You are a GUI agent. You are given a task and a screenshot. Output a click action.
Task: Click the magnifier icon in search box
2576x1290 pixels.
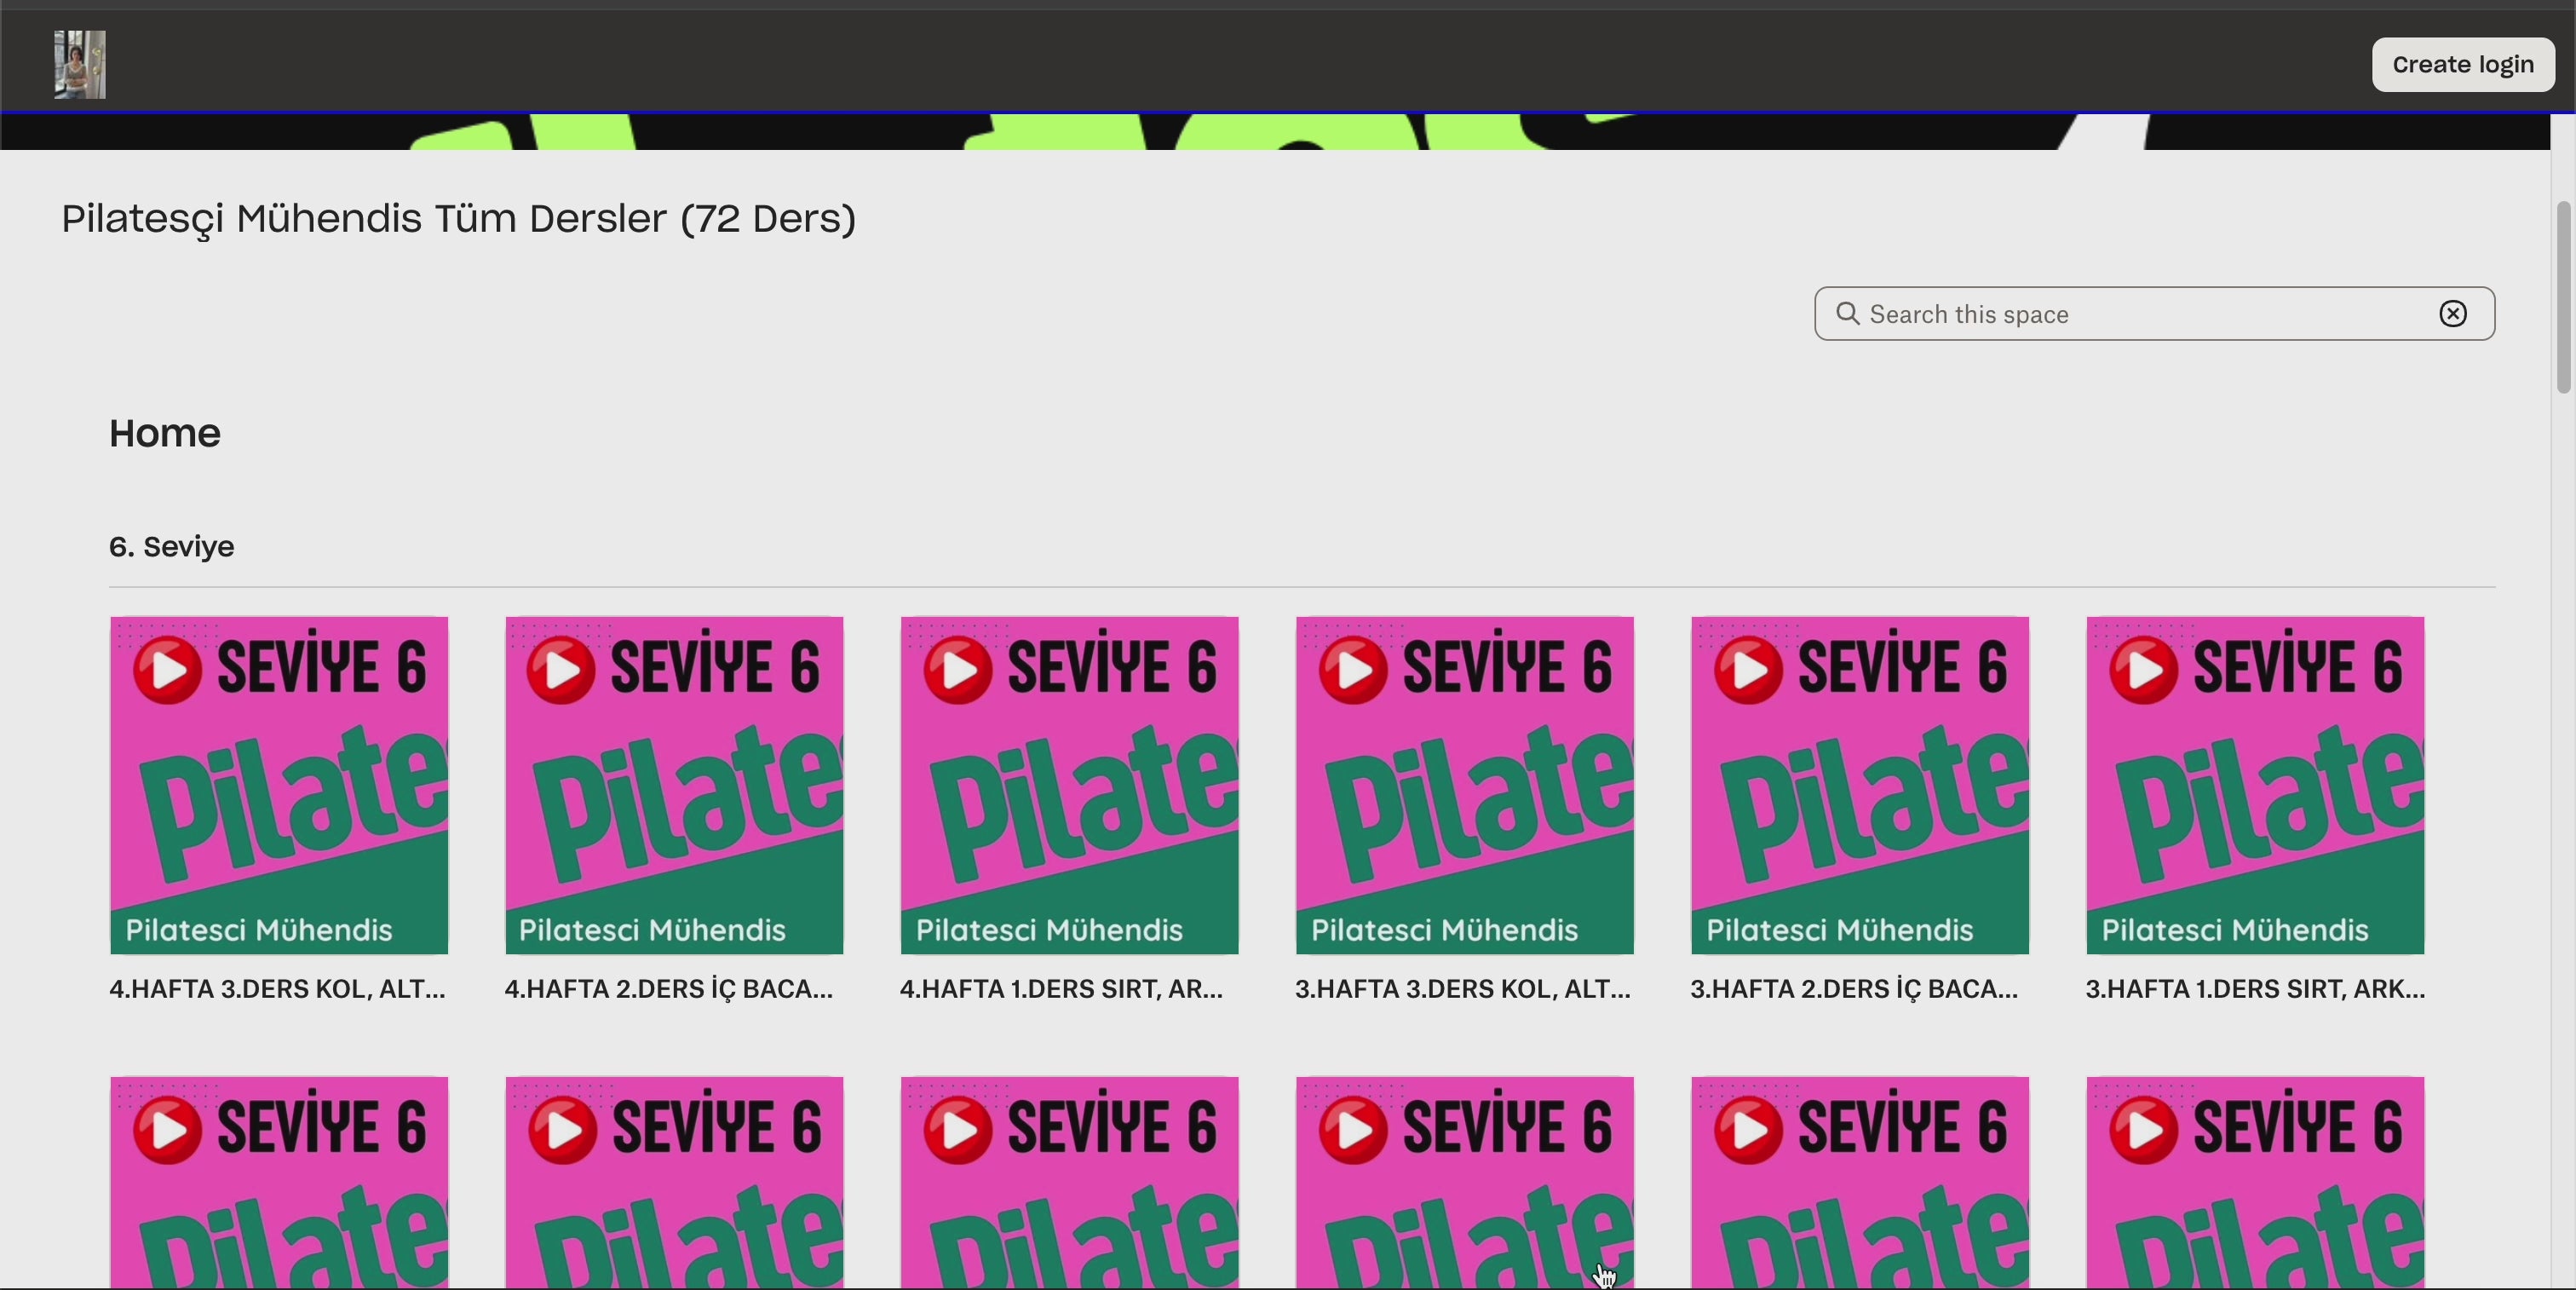tap(1847, 314)
